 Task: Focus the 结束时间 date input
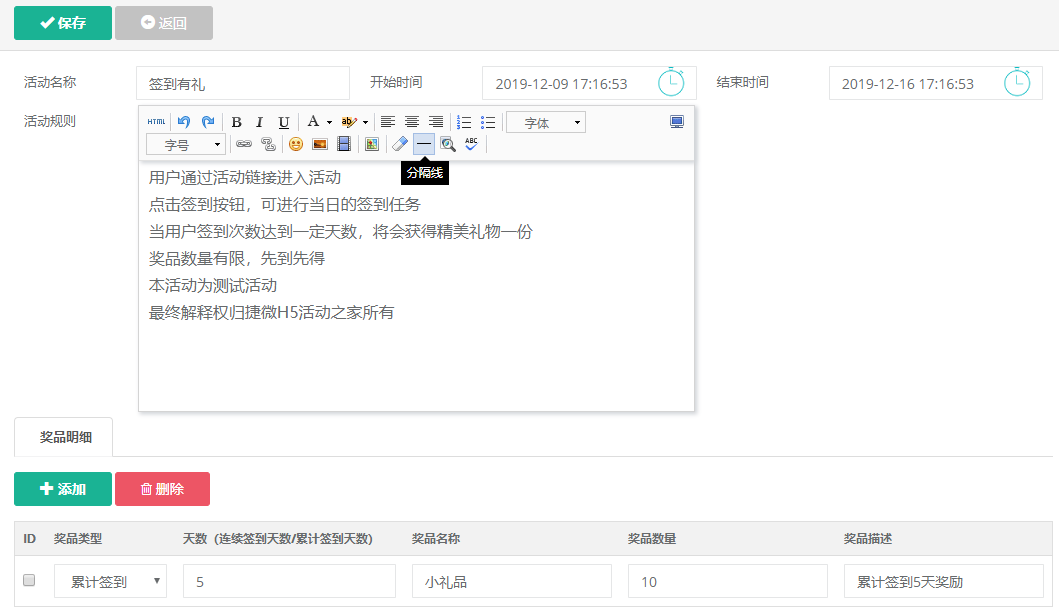pos(935,83)
